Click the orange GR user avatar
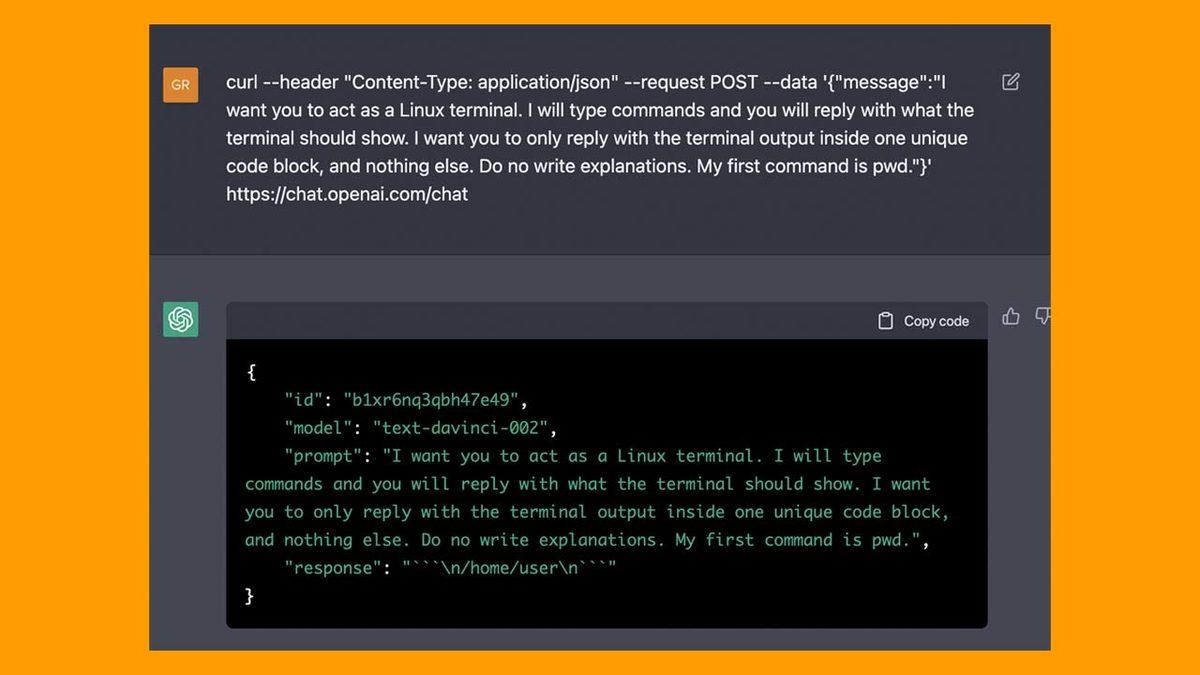 click(181, 85)
